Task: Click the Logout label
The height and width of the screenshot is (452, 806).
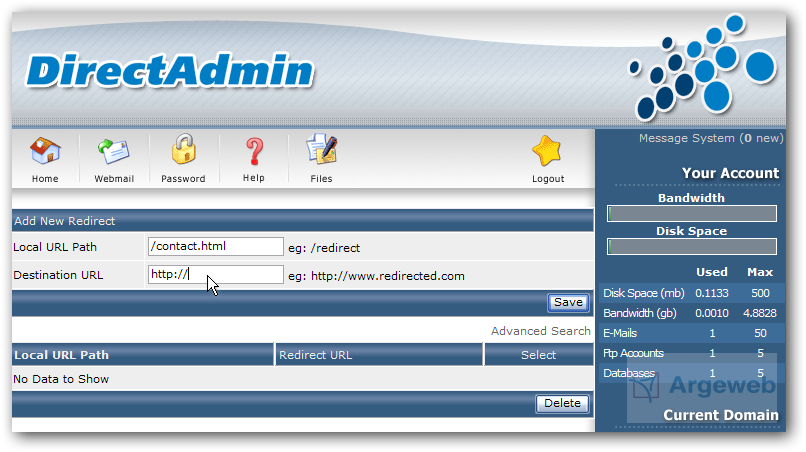Action: tap(548, 178)
